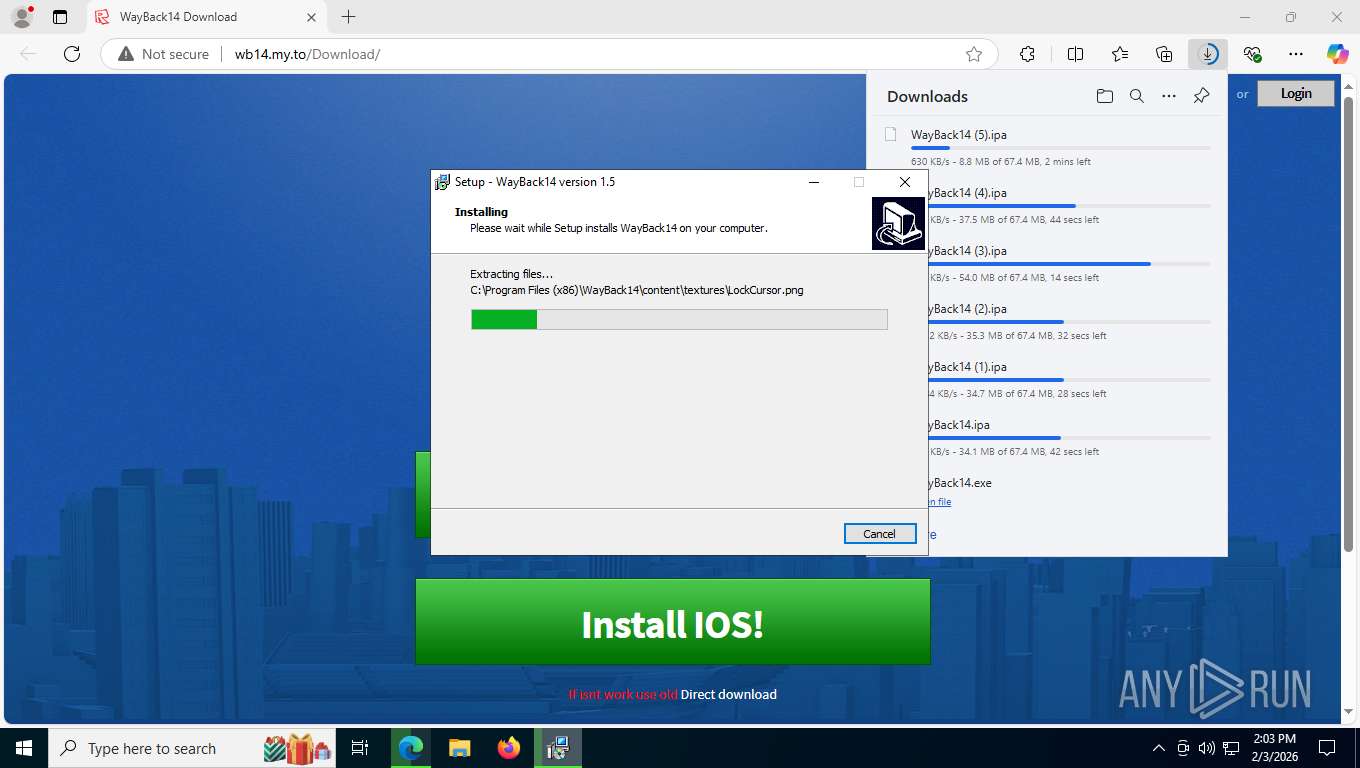Cancel the WayBack14 setup installation
Image resolution: width=1360 pixels, height=768 pixels.
tap(879, 533)
